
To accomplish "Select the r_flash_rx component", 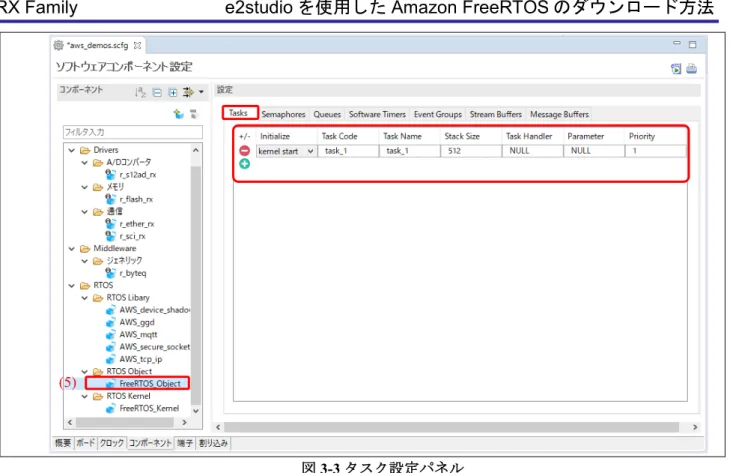I will pyautogui.click(x=135, y=199).
